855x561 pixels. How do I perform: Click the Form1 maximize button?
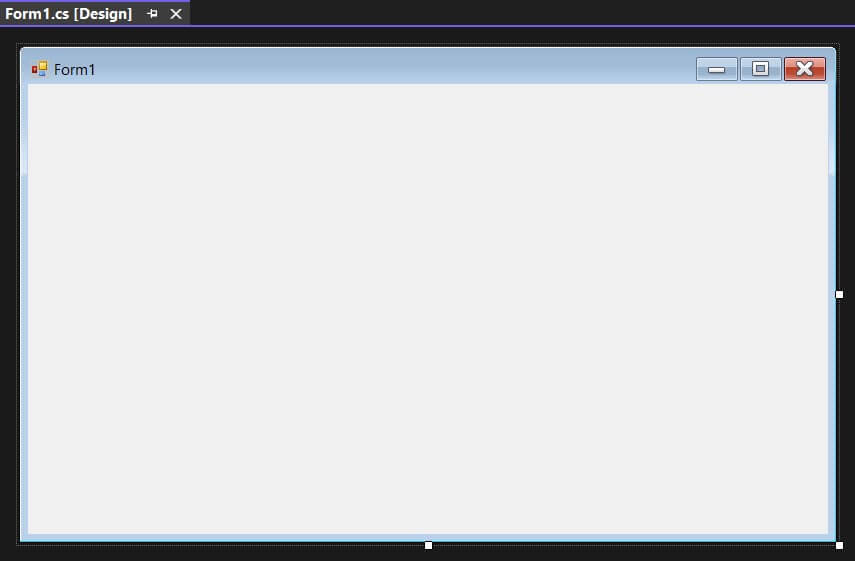pyautogui.click(x=760, y=69)
